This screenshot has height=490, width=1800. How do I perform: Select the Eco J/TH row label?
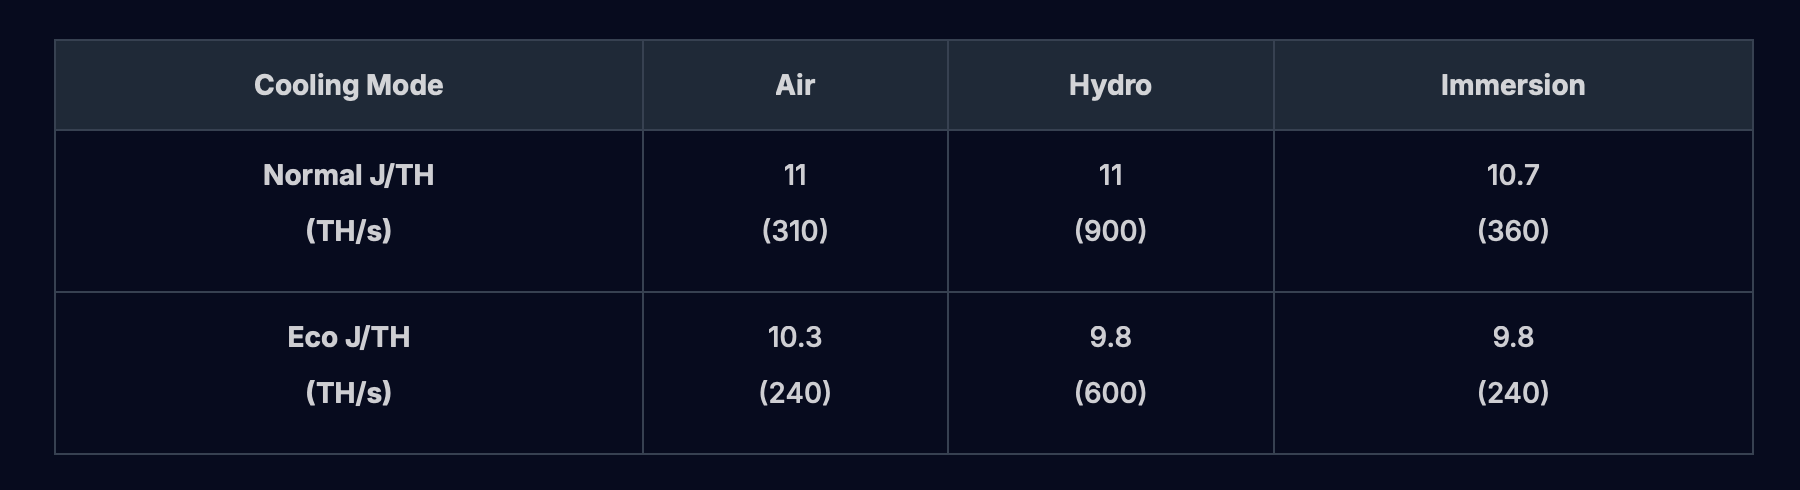pos(348,337)
